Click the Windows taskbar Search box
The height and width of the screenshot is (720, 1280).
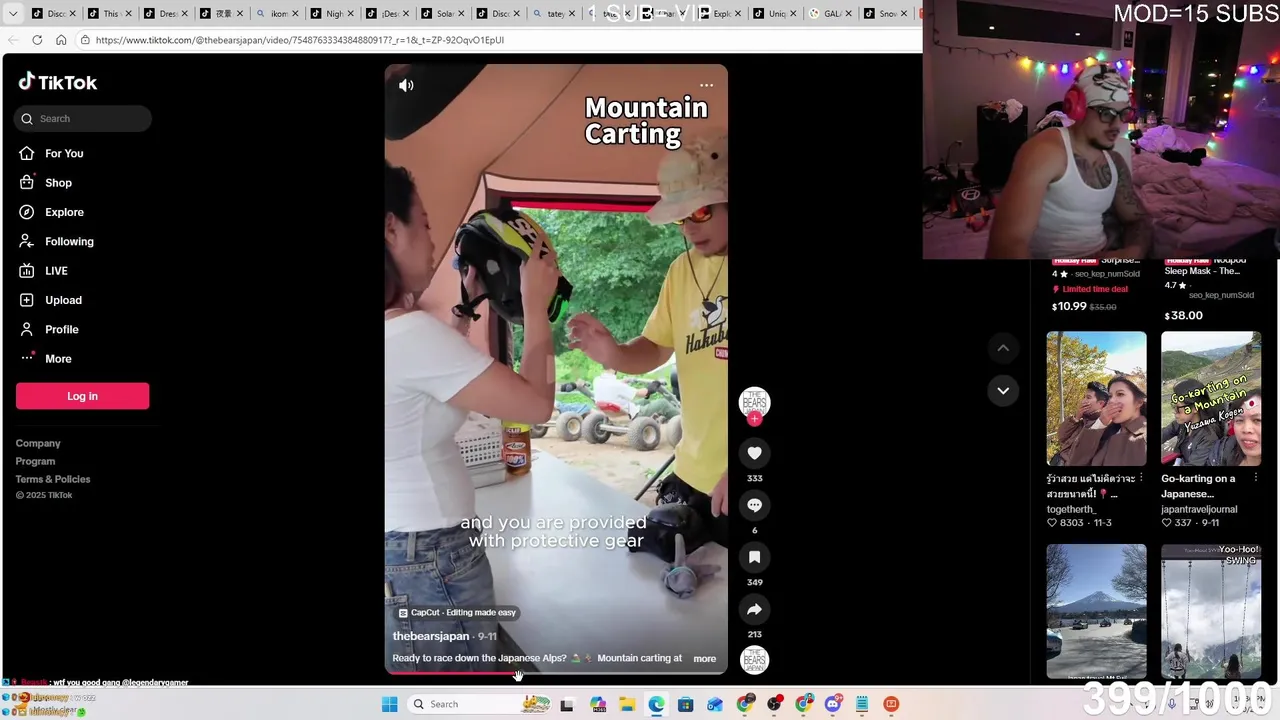click(480, 704)
